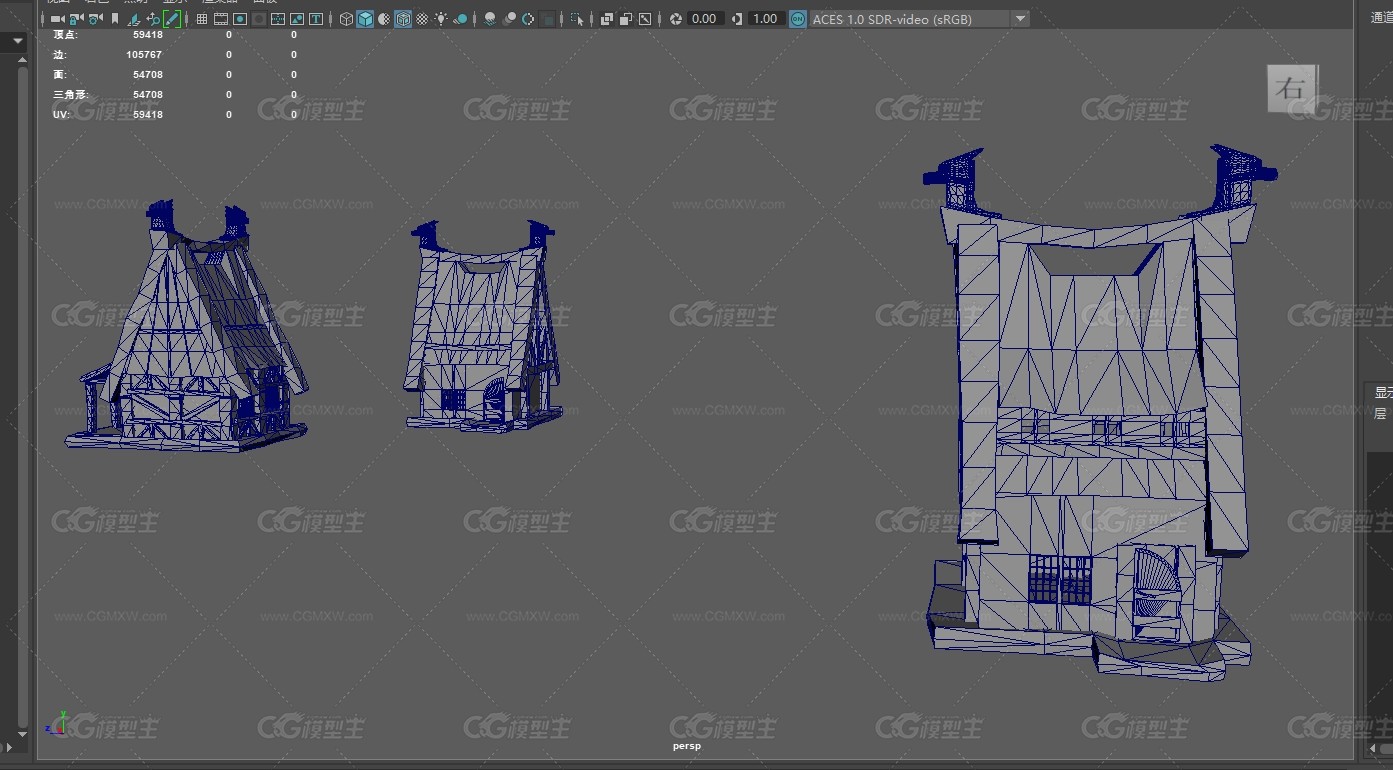The image size is (1393, 770).
Task: Toggle the Shadows icon
Action: coord(460,19)
